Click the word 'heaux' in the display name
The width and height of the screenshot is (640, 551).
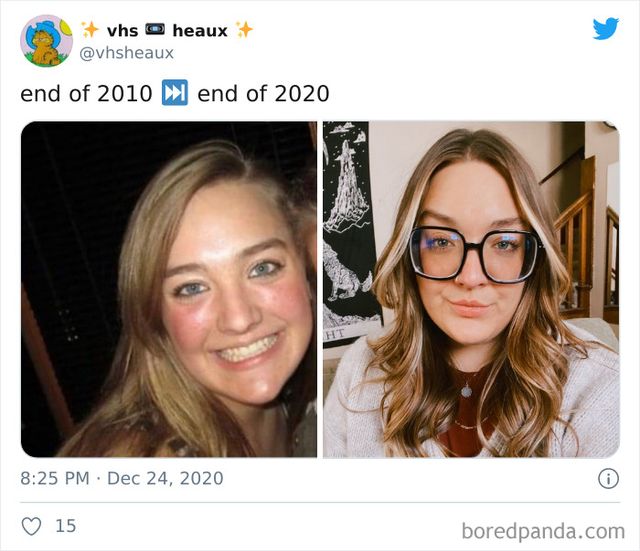click(199, 31)
